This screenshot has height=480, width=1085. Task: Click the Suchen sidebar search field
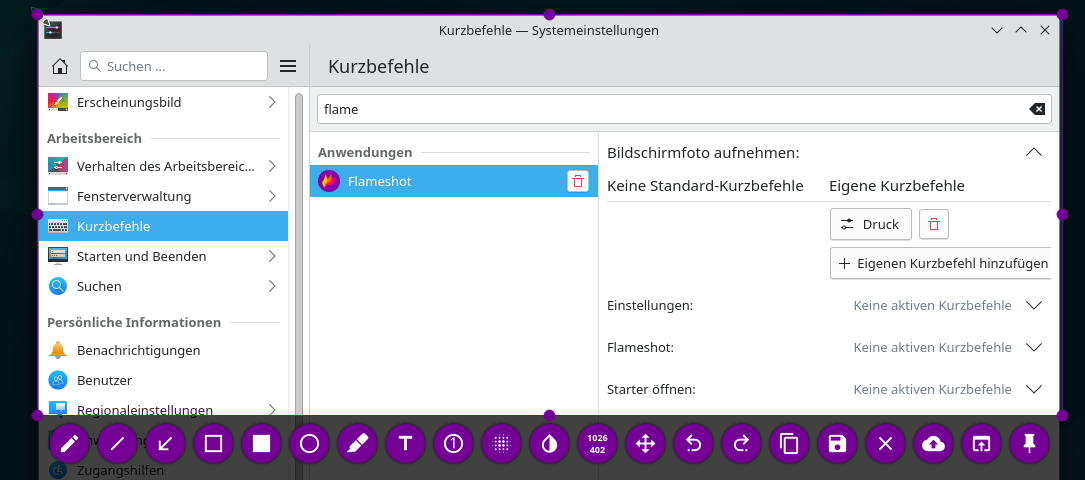(x=174, y=66)
